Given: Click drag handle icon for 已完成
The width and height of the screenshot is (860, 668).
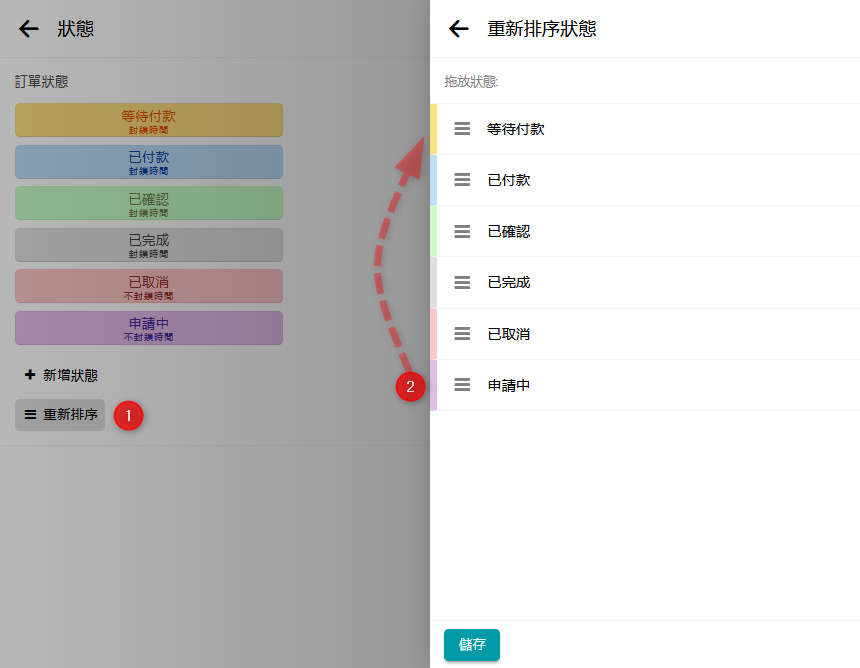Looking at the screenshot, I should click(462, 282).
